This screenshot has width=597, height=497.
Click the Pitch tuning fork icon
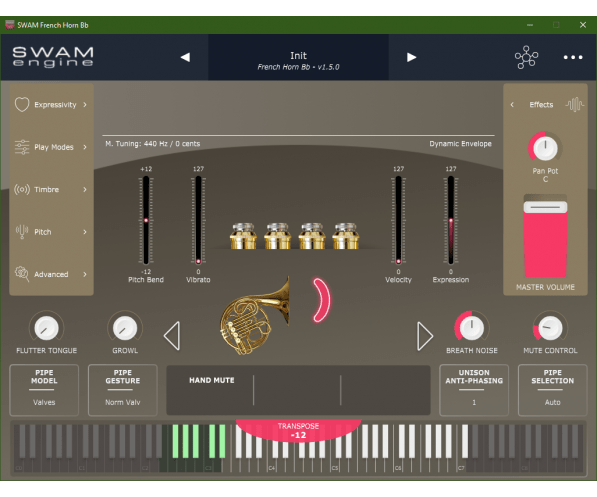[x=22, y=232]
